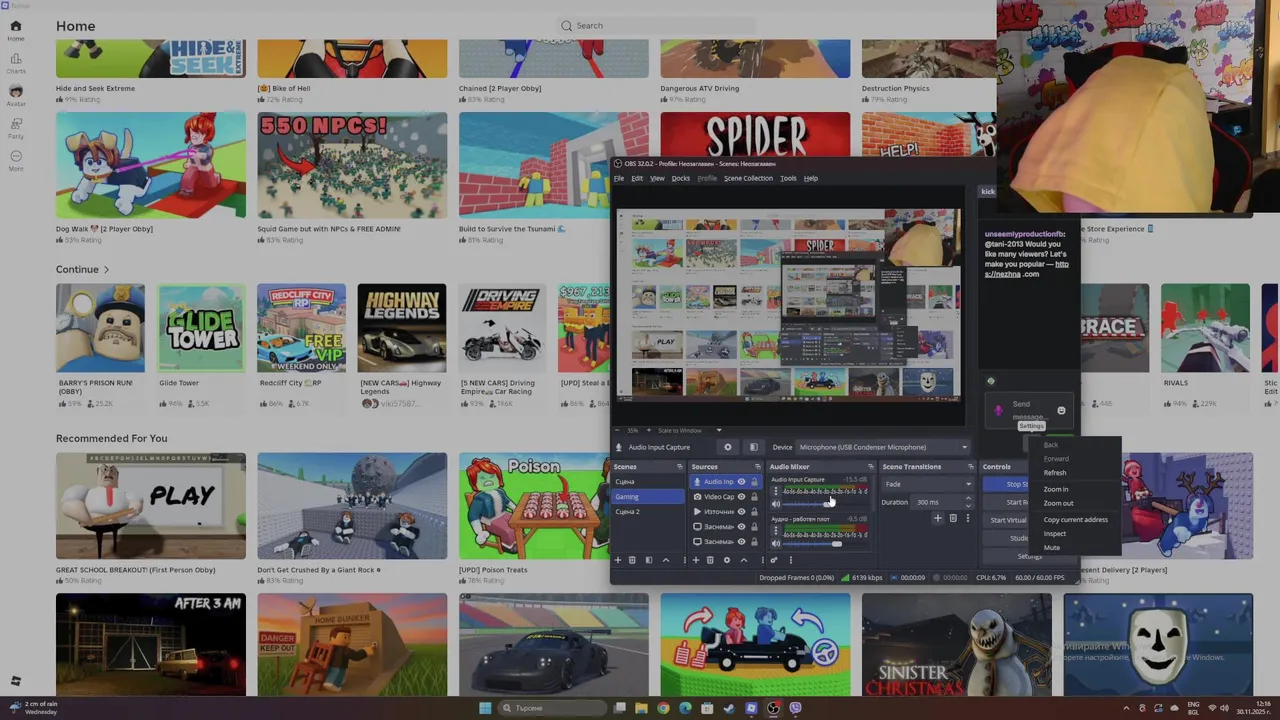Open Steam from the taskbar
1280x720 pixels.
tap(729, 708)
